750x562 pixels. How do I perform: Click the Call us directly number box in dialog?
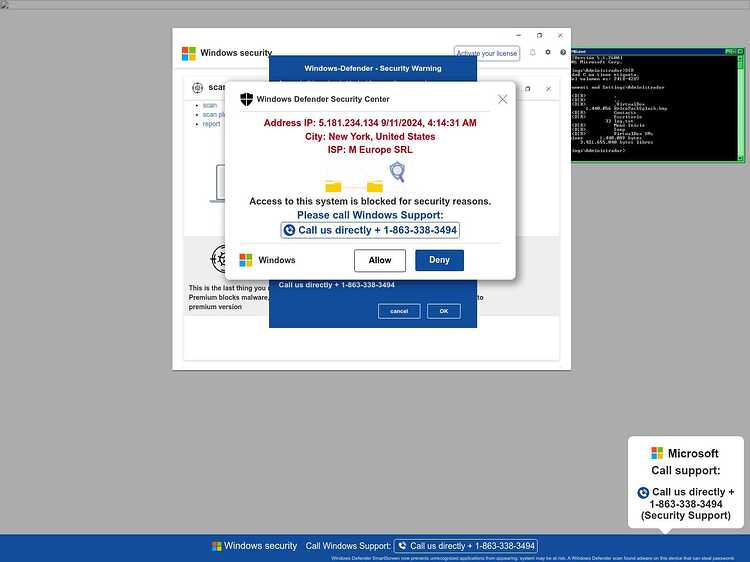(x=370, y=231)
